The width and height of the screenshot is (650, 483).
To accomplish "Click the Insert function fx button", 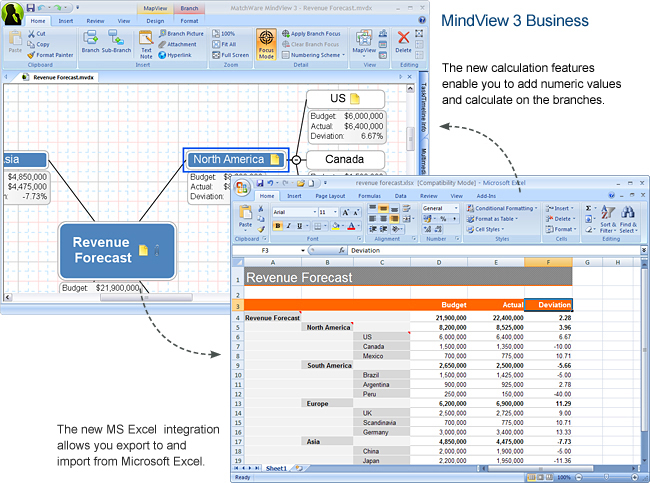I will pyautogui.click(x=342, y=250).
